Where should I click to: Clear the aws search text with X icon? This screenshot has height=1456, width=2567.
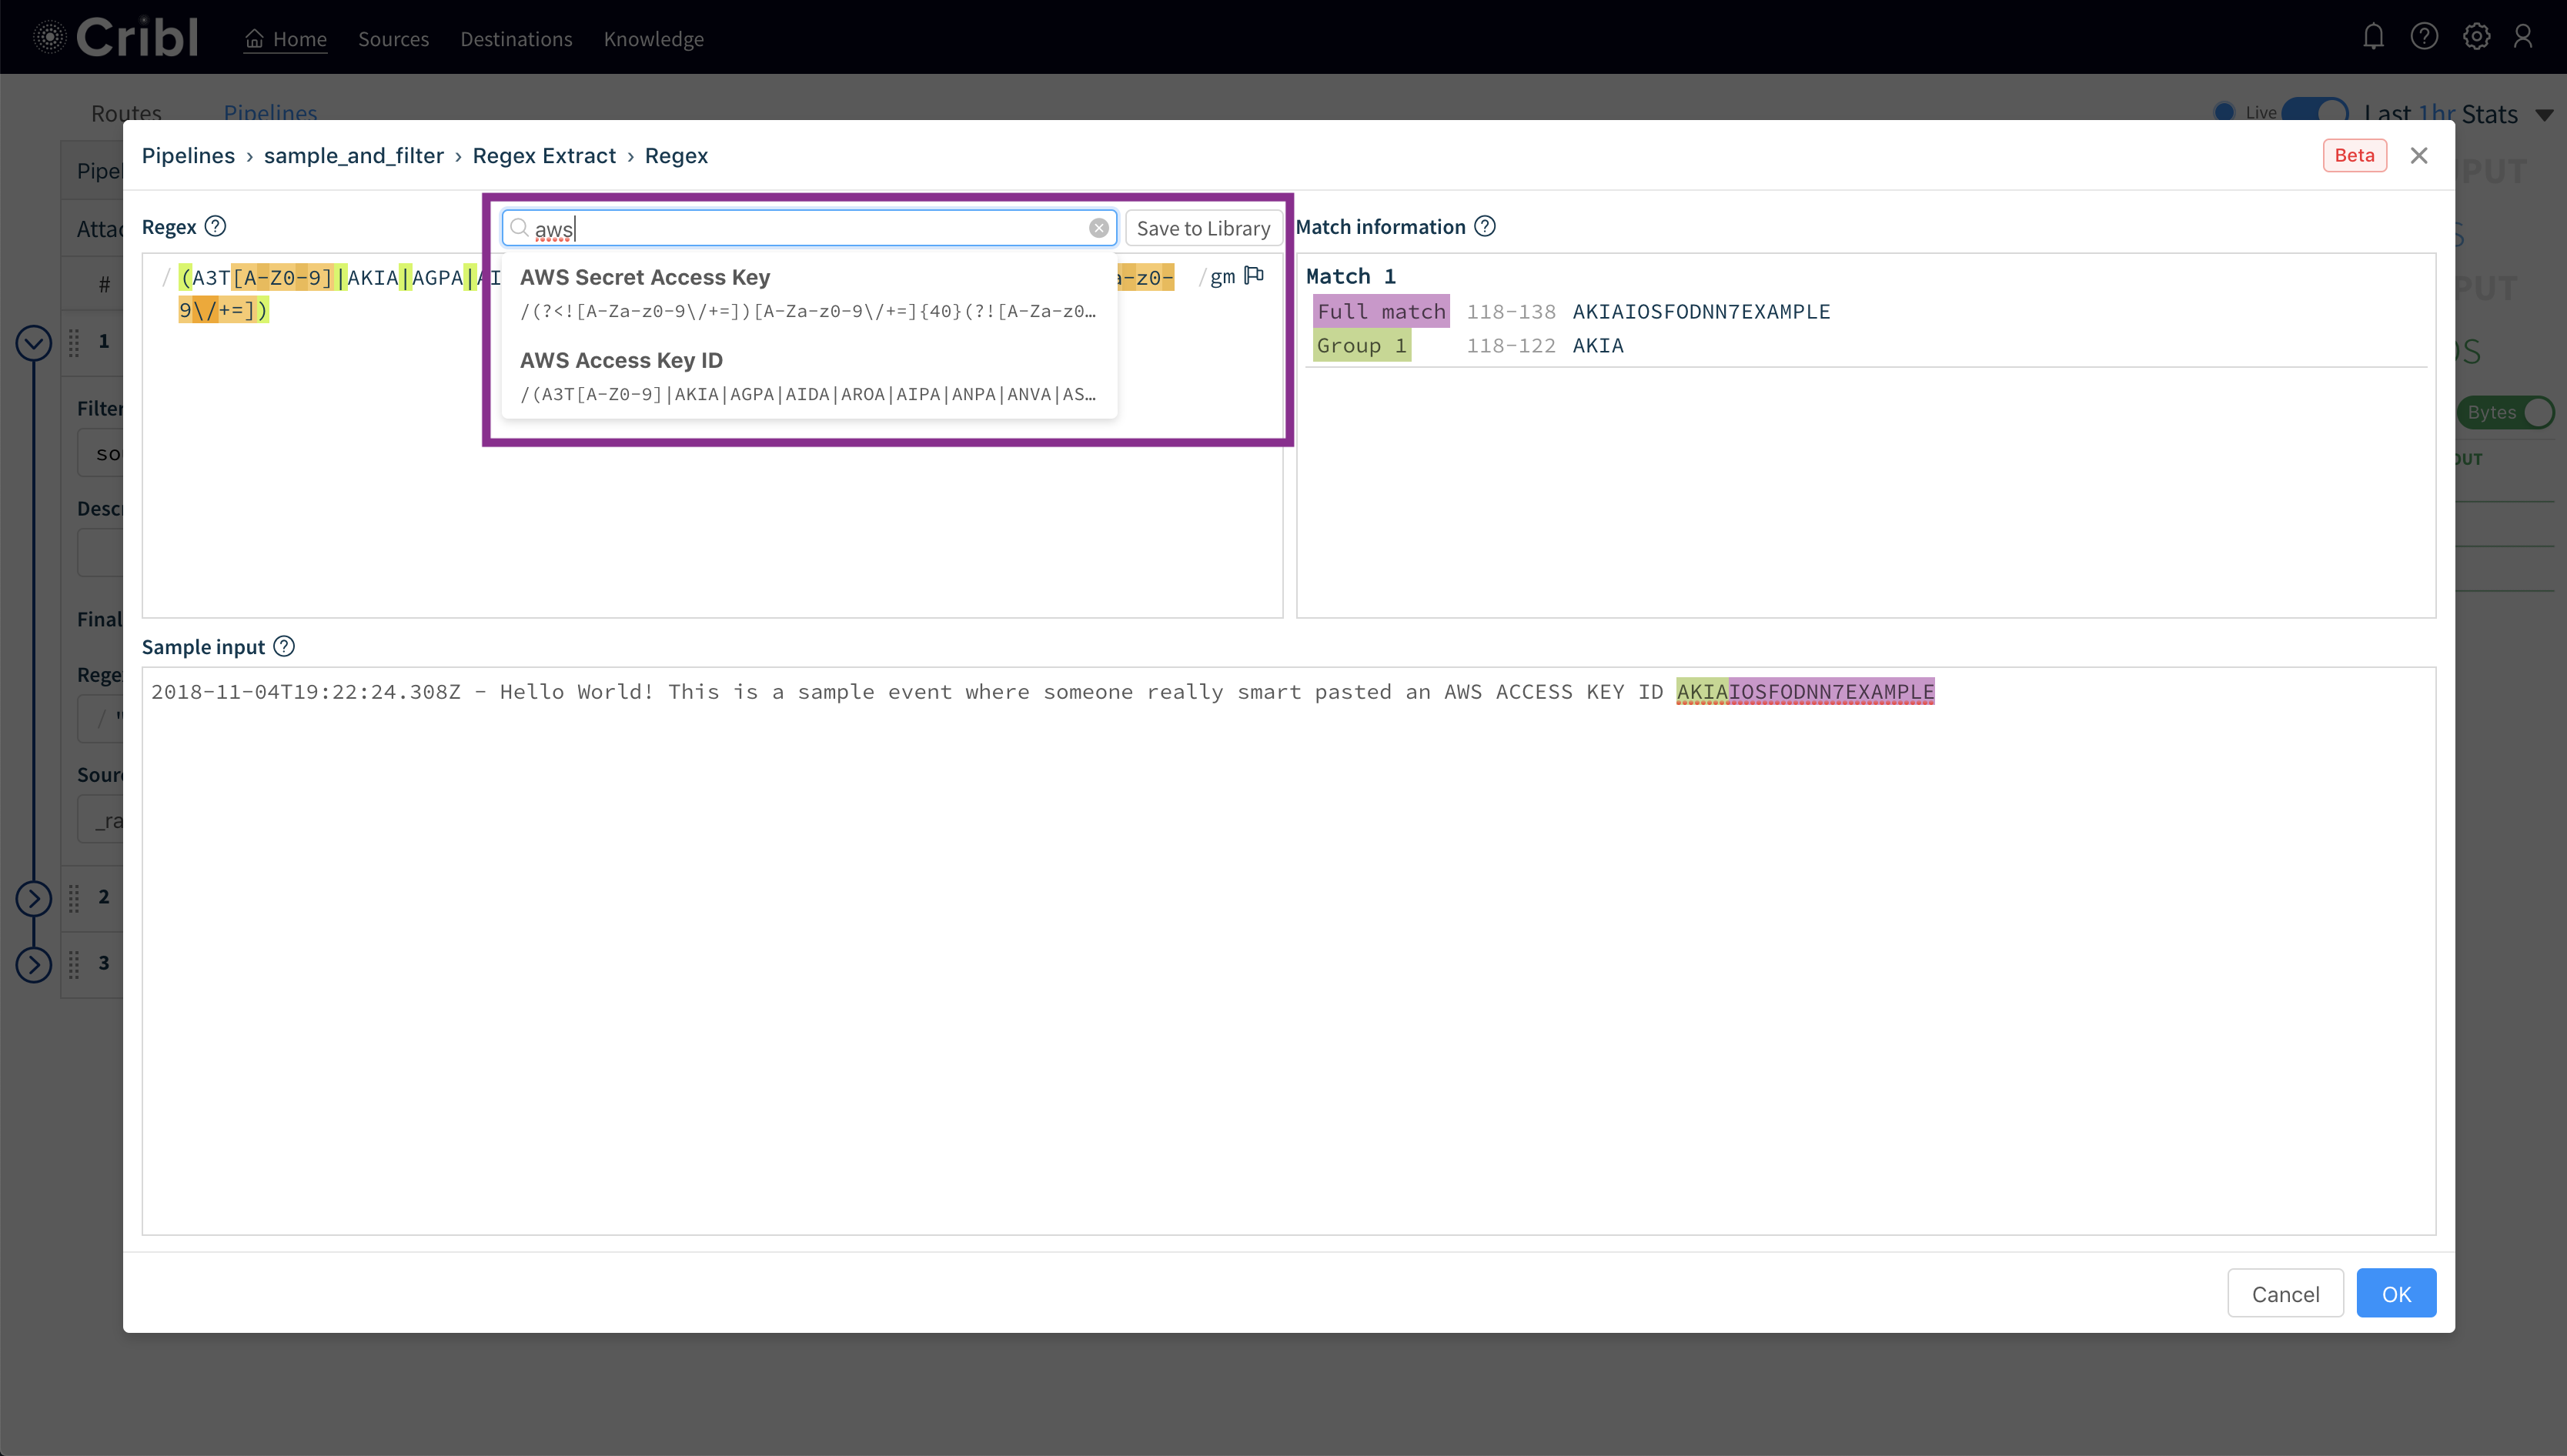(1098, 228)
